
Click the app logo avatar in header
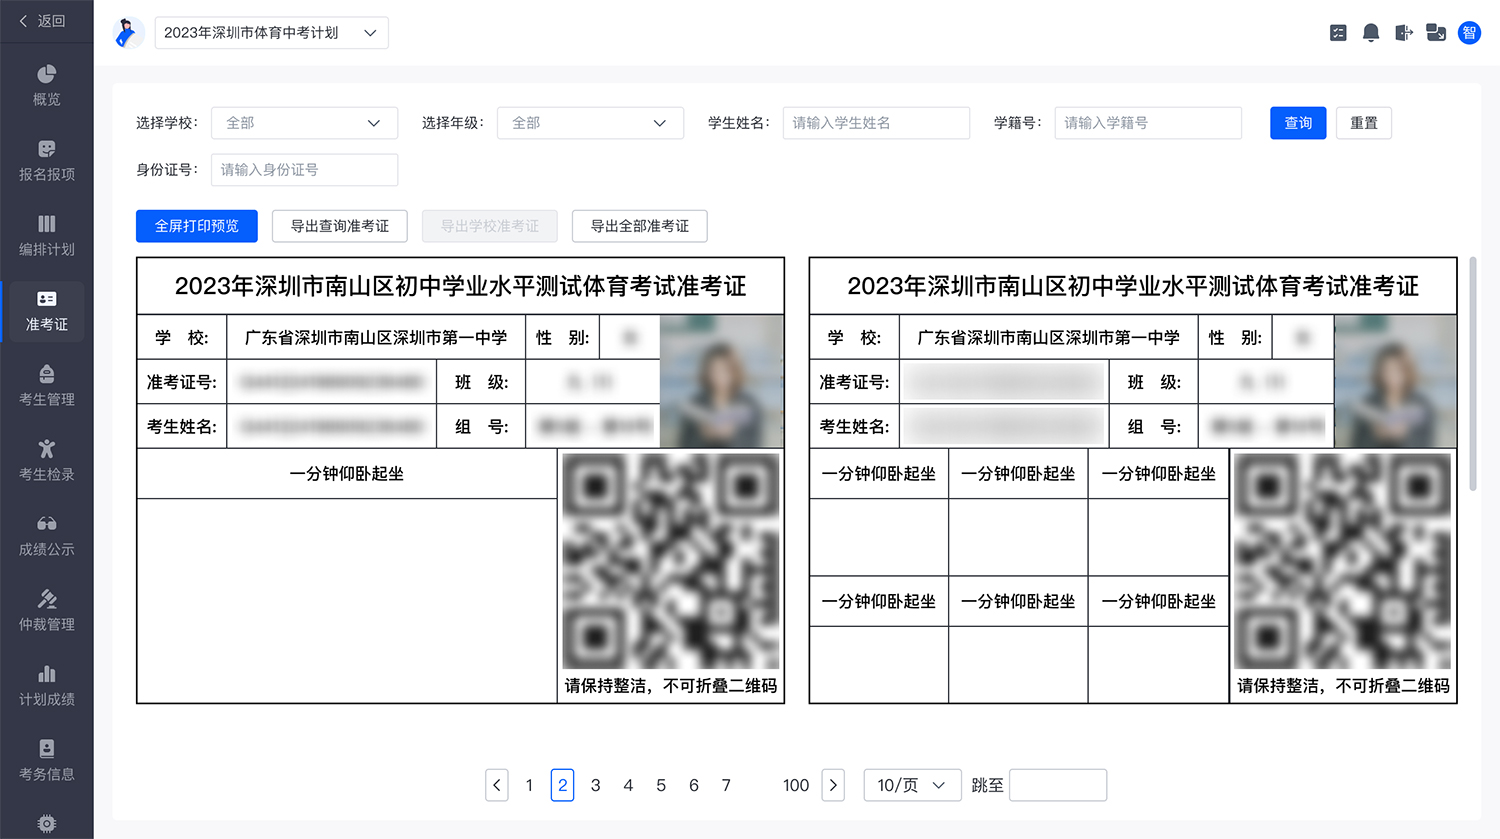tap(127, 33)
